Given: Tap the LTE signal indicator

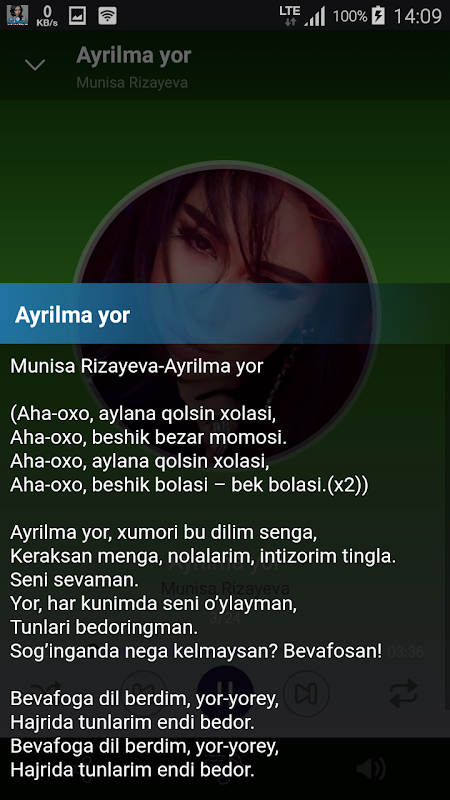Looking at the screenshot, I should coord(290,16).
